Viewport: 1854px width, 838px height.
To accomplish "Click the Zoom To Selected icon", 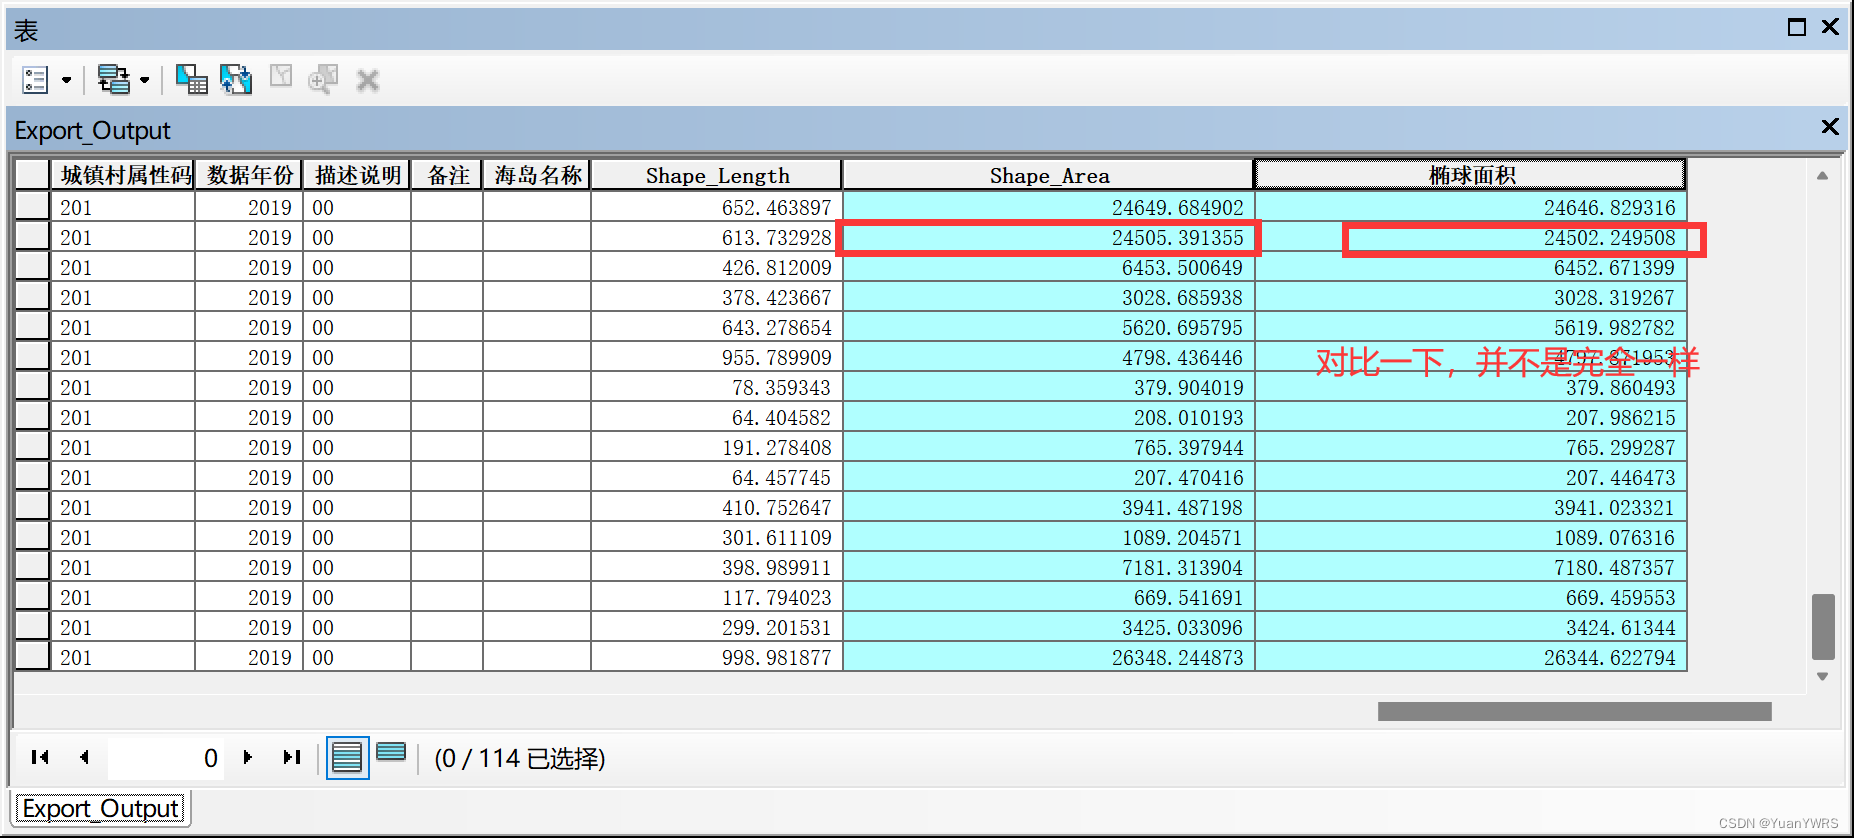I will pos(323,79).
